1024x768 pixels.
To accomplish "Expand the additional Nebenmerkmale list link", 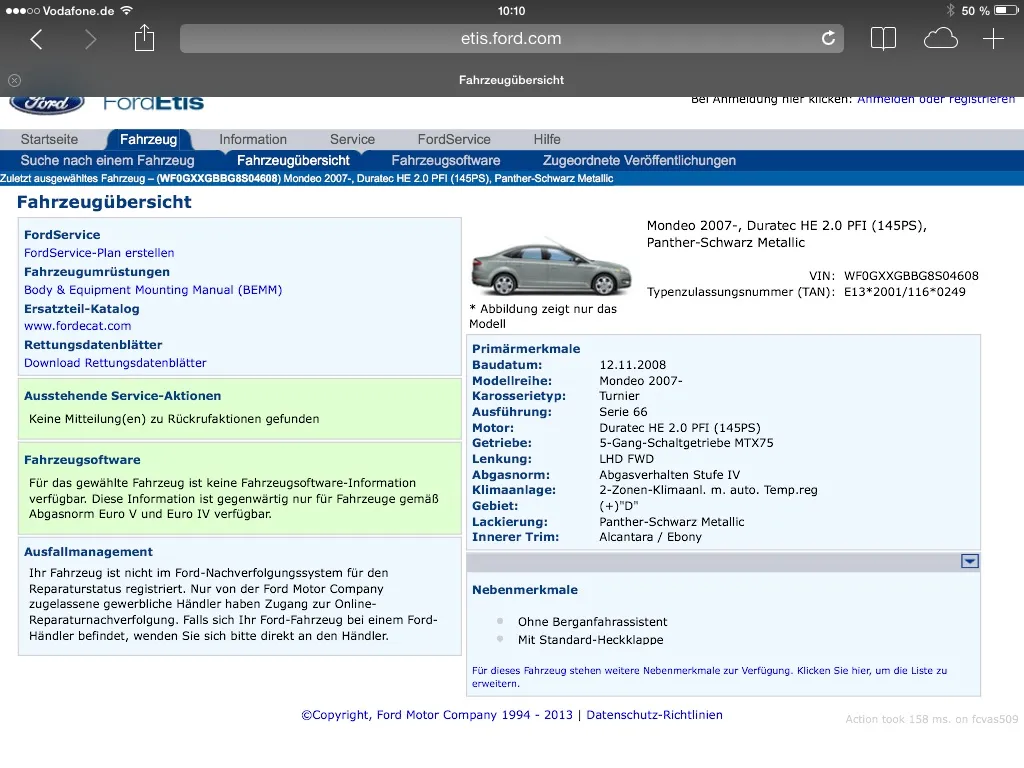I will (x=709, y=677).
